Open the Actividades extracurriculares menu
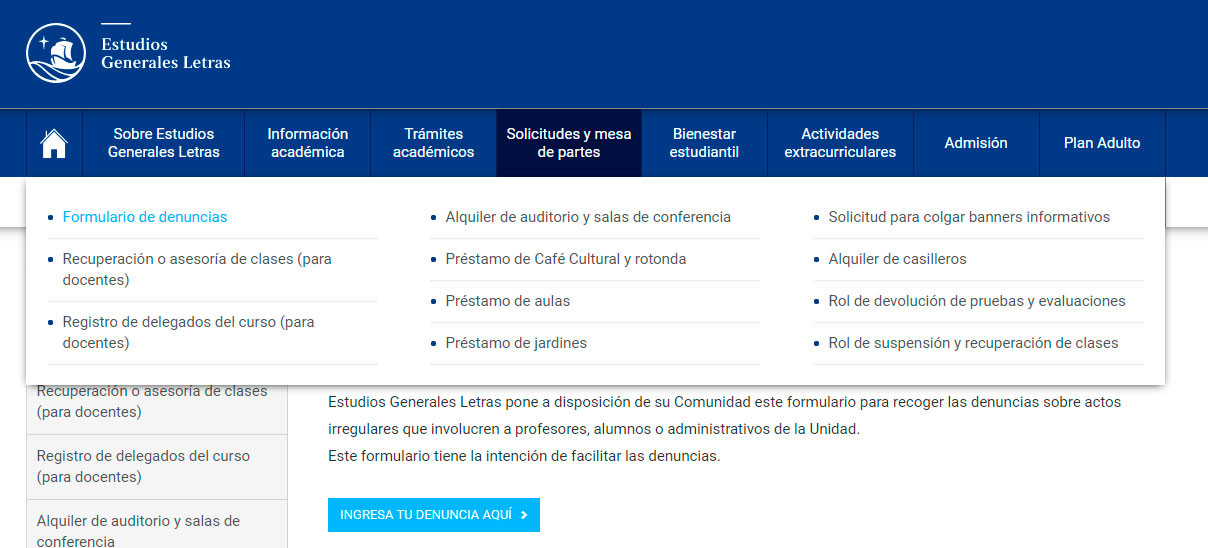The height and width of the screenshot is (548, 1208). (840, 143)
